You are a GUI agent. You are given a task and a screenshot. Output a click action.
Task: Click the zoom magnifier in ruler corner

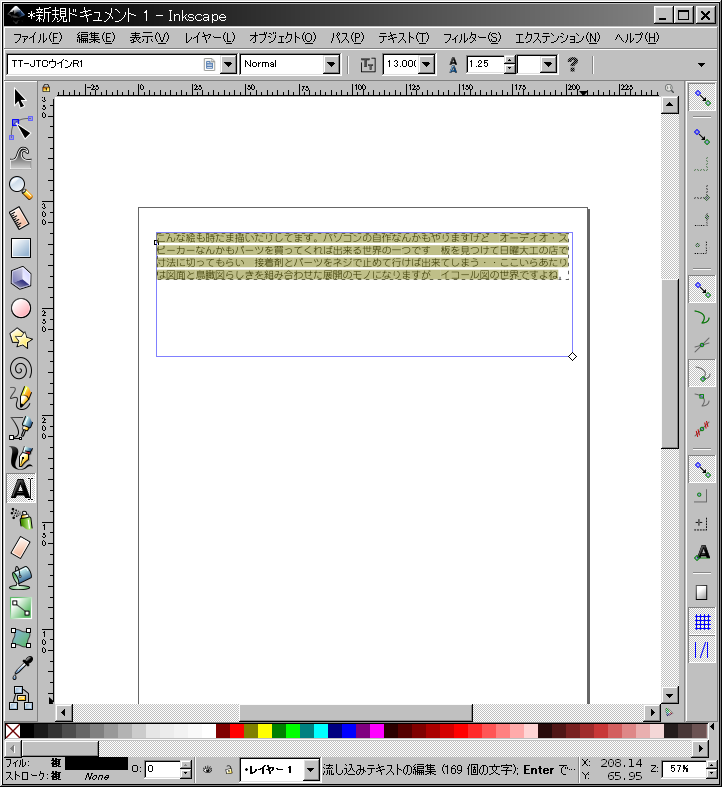(669, 88)
